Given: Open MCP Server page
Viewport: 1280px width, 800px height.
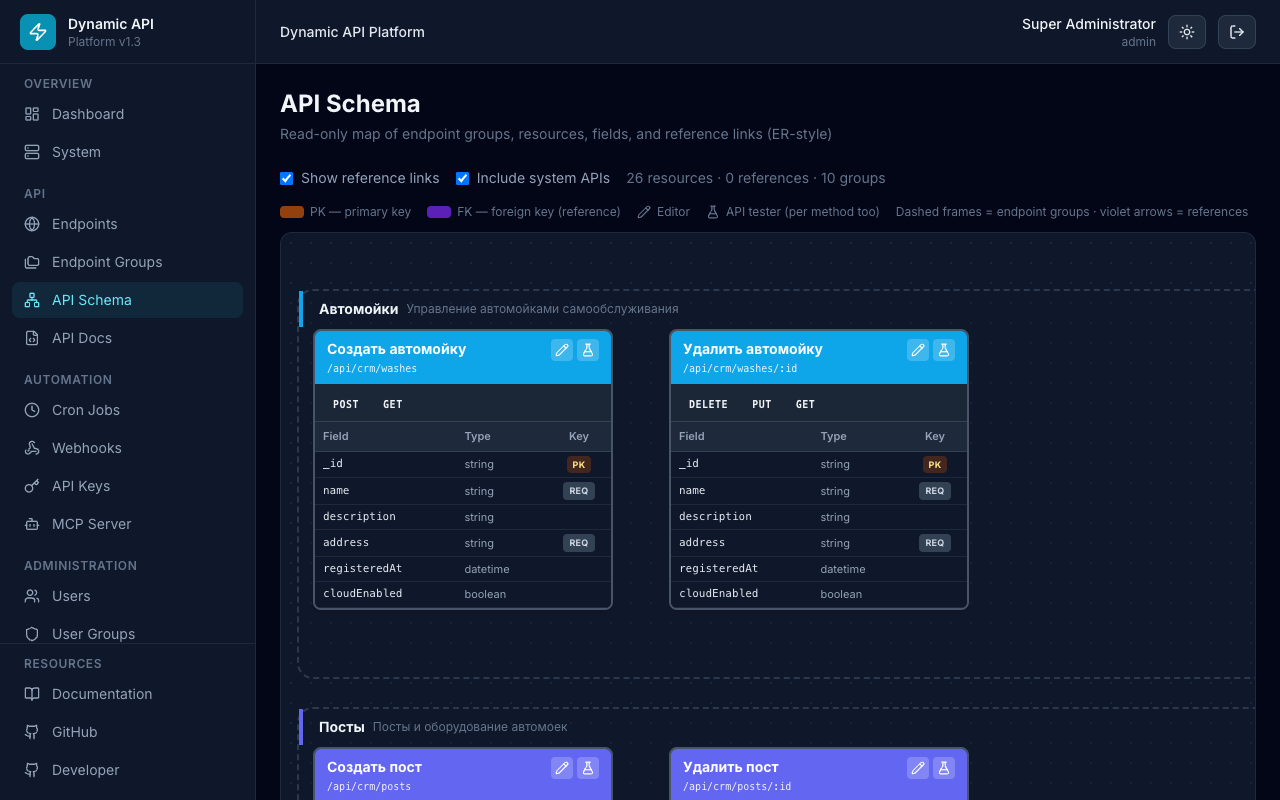Looking at the screenshot, I should pyautogui.click(x=127, y=524).
